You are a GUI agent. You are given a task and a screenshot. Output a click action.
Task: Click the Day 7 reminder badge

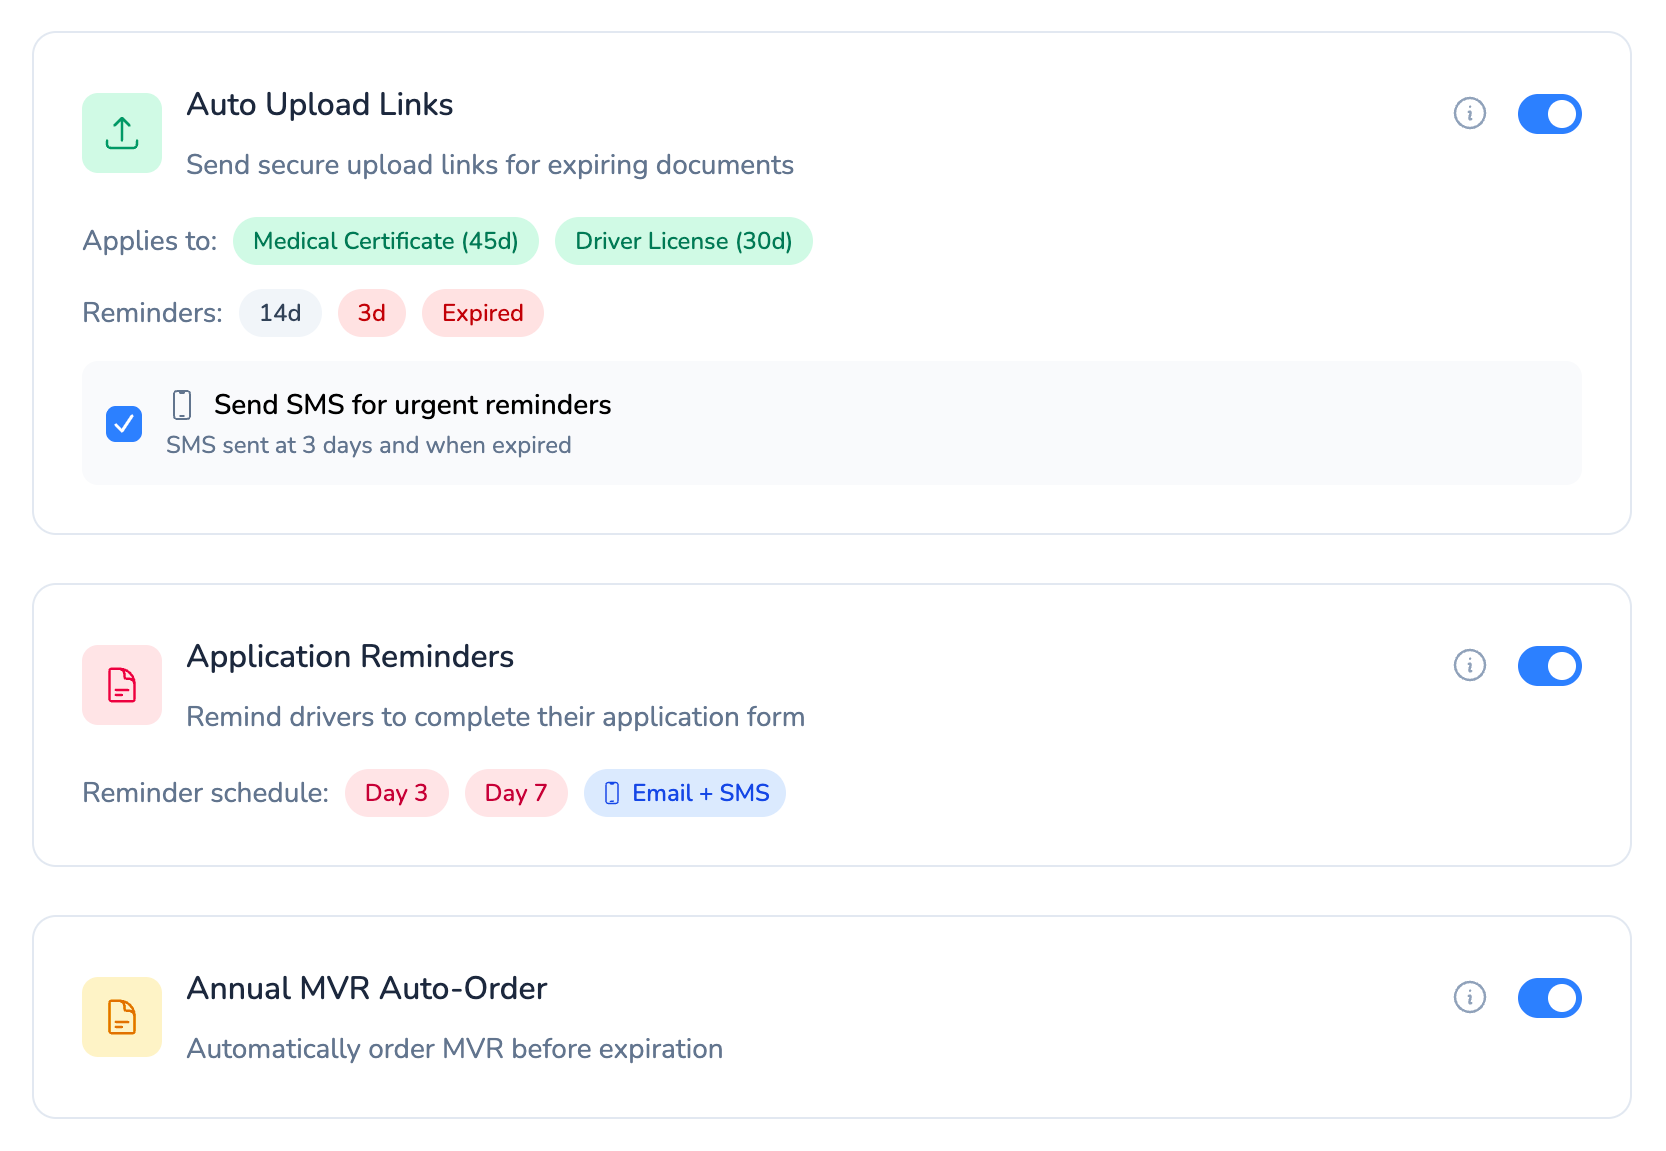point(516,793)
